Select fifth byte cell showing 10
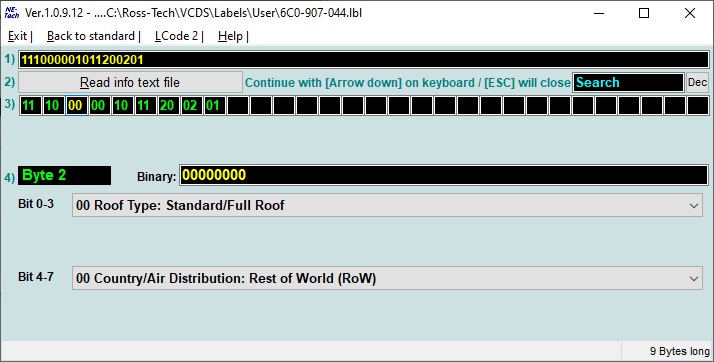 point(122,106)
